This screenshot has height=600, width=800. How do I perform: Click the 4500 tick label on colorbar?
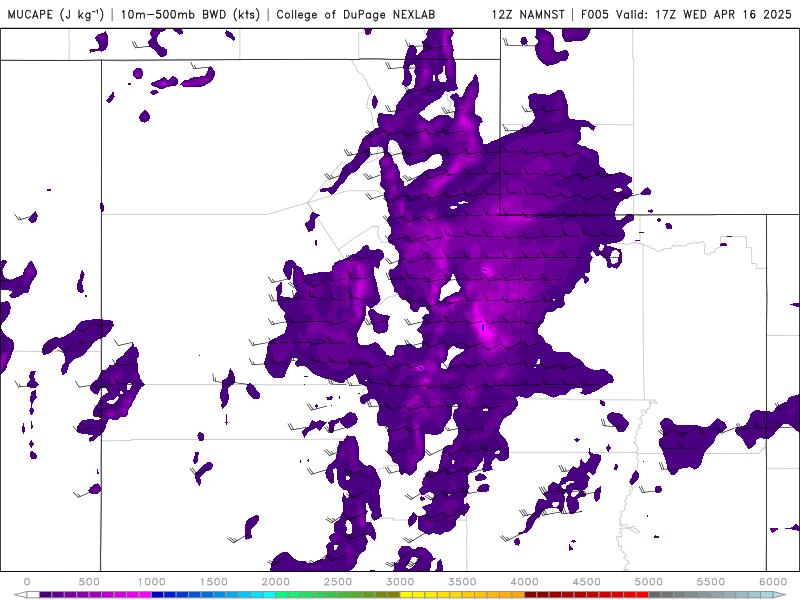(587, 582)
